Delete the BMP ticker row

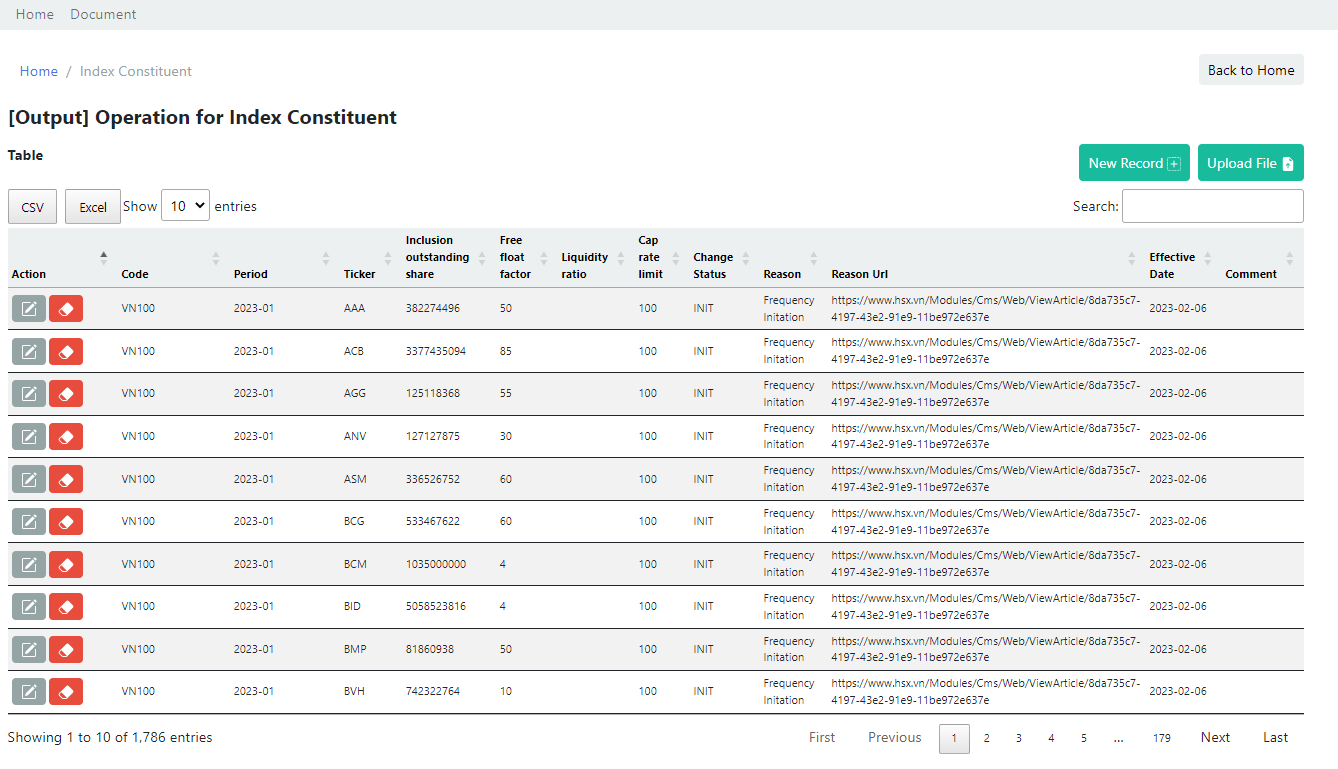[x=66, y=649]
